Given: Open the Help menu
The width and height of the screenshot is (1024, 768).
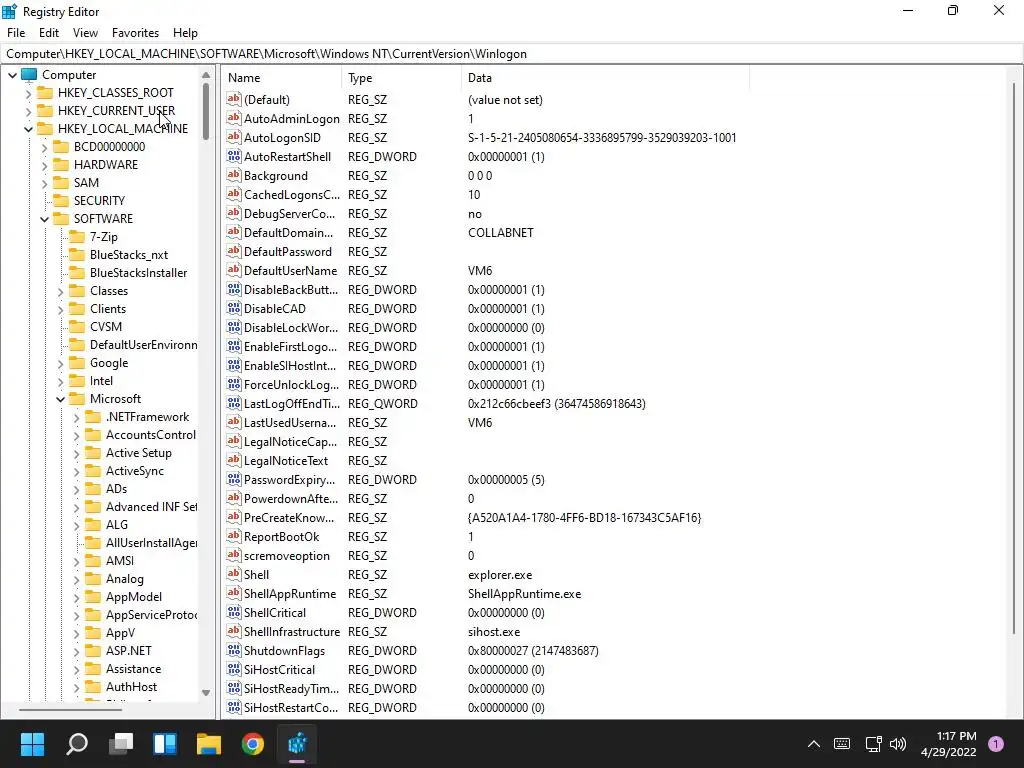Looking at the screenshot, I should [x=185, y=33].
